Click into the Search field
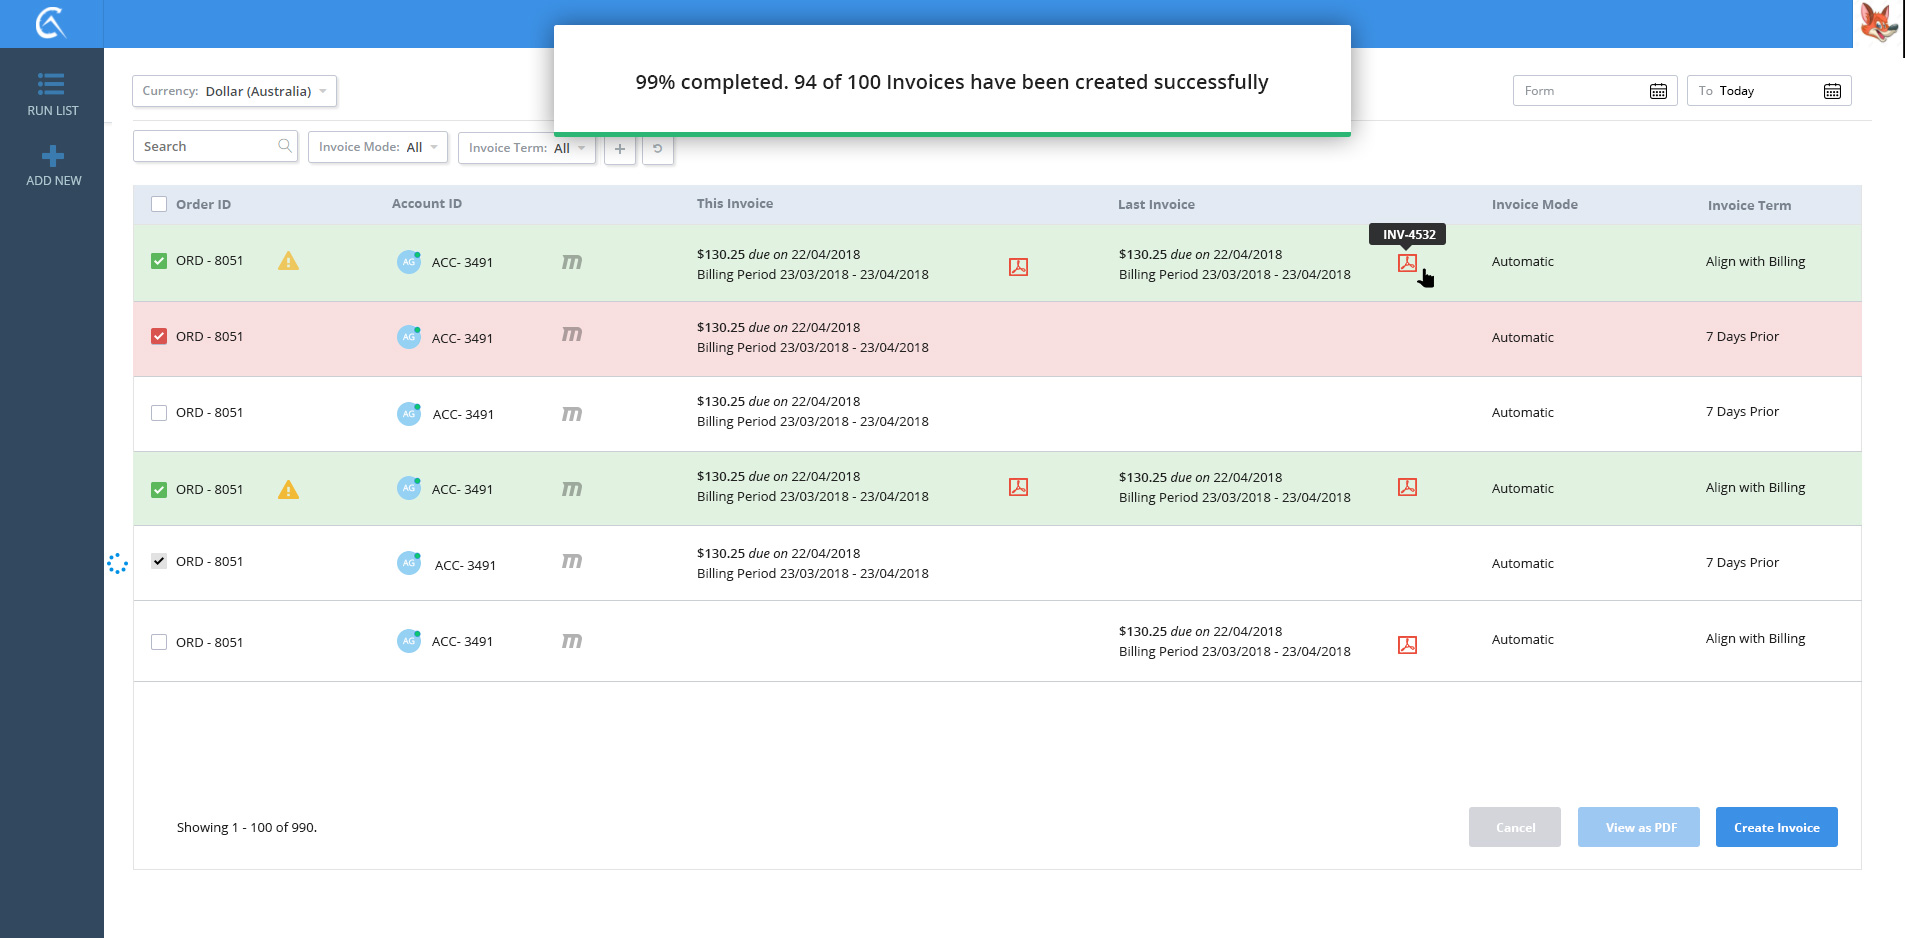 (208, 146)
